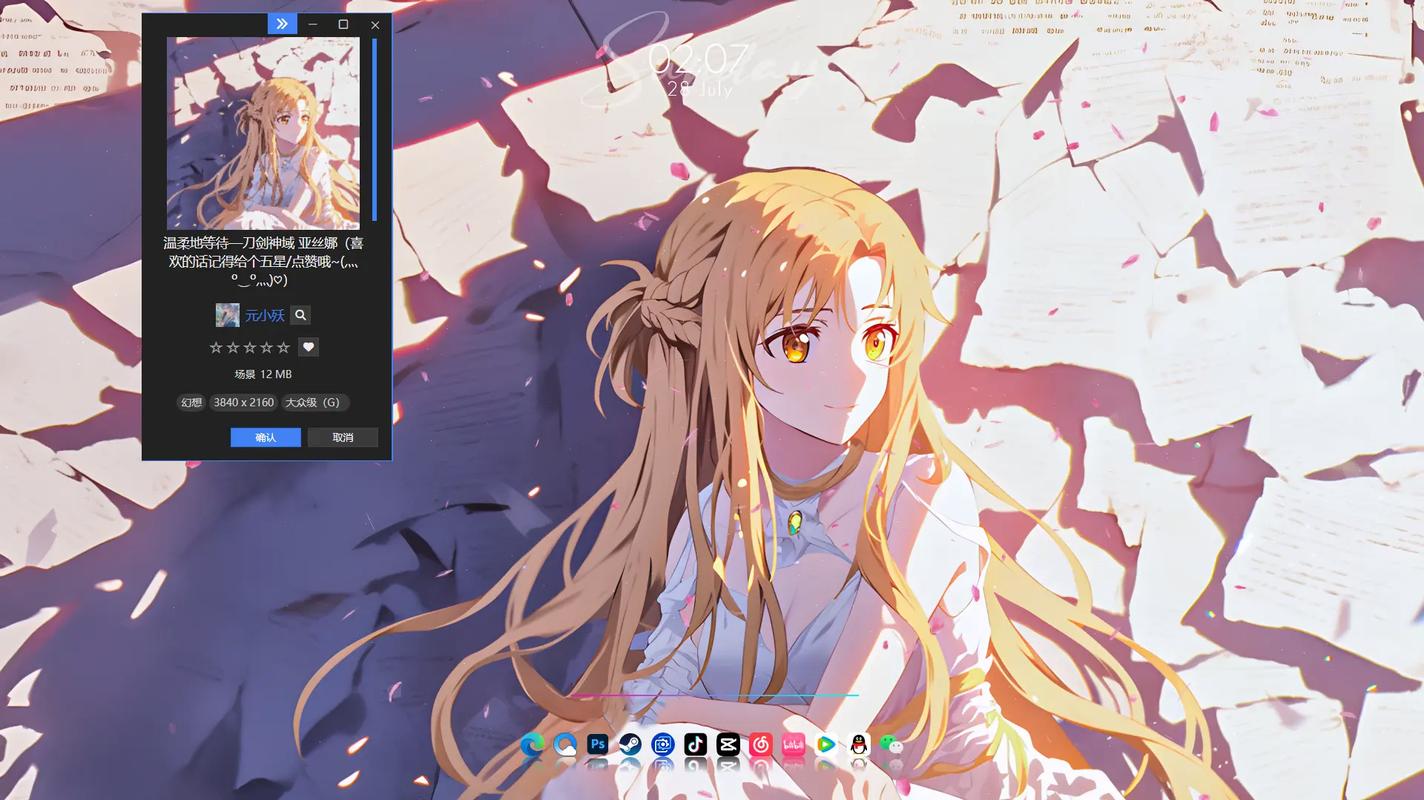Confirm wallpaper selection with 确认 button
Screen dimensions: 1424x800
point(265,437)
